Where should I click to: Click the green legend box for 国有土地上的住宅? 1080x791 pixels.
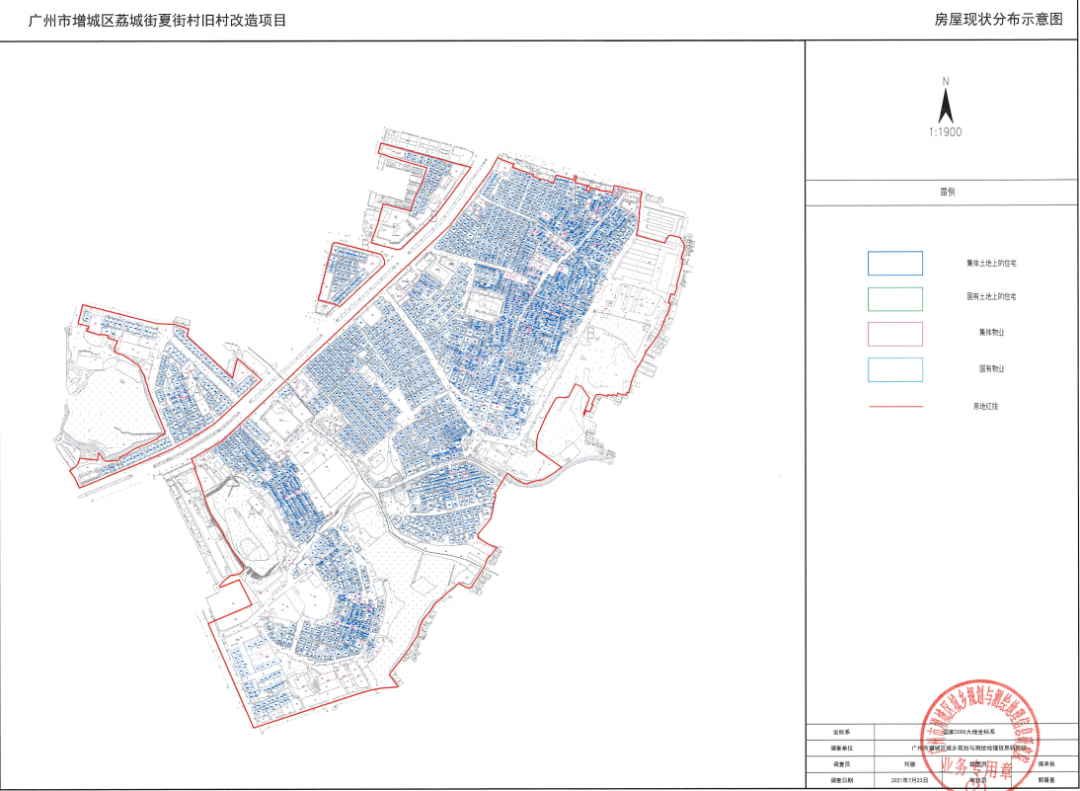[894, 298]
